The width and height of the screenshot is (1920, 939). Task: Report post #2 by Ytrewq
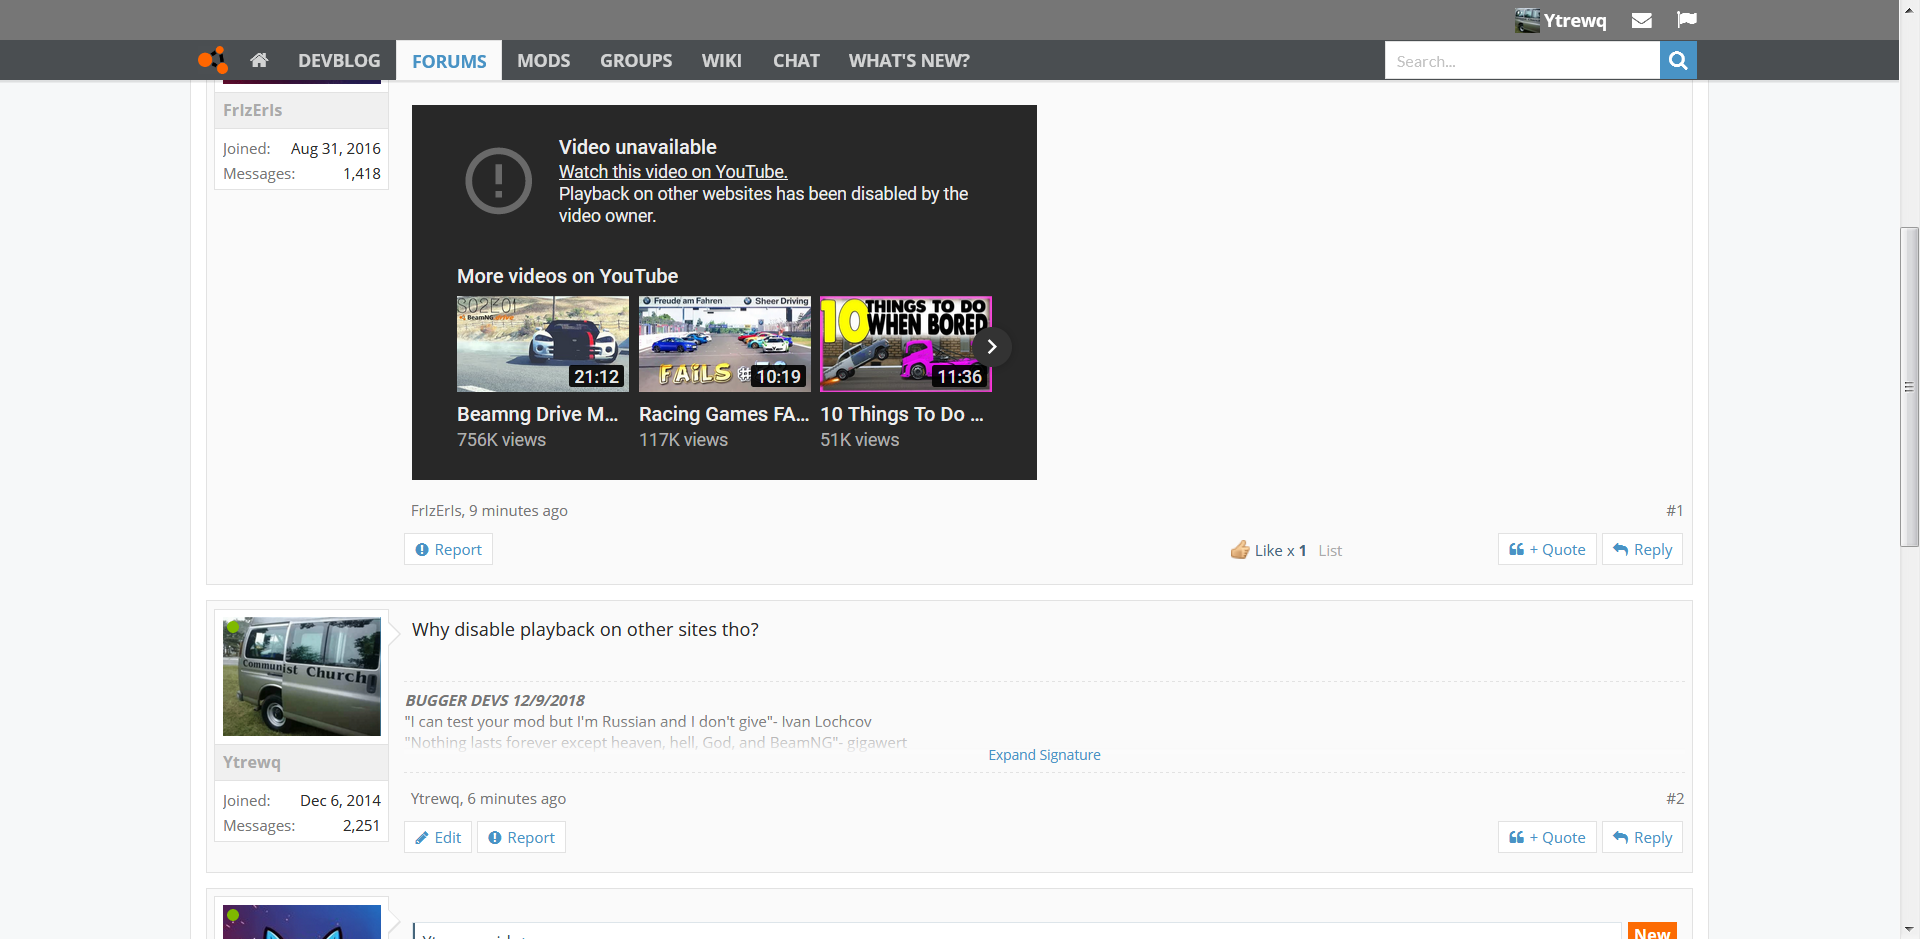click(521, 837)
